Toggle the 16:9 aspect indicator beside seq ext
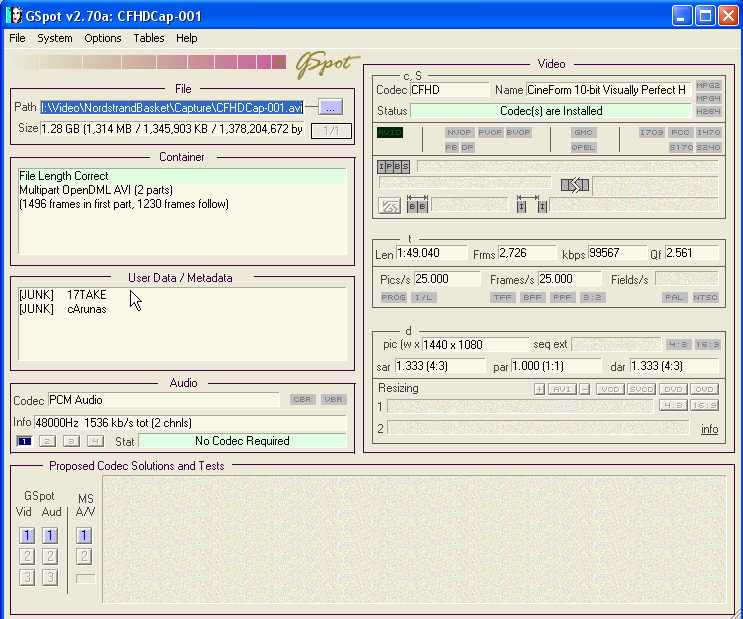Image resolution: width=743 pixels, height=619 pixels. click(707, 344)
